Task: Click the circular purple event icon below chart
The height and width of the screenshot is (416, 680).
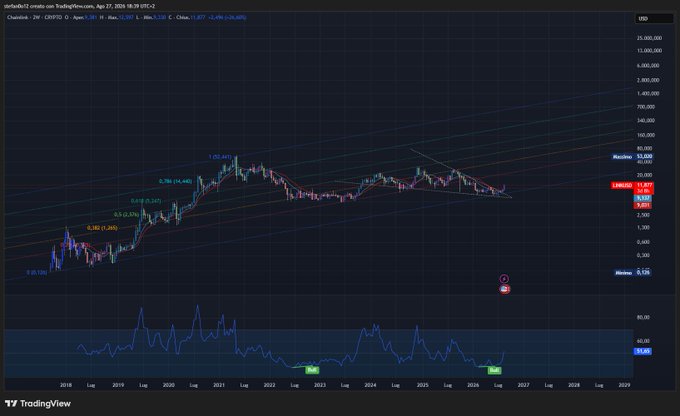Action: (x=504, y=278)
